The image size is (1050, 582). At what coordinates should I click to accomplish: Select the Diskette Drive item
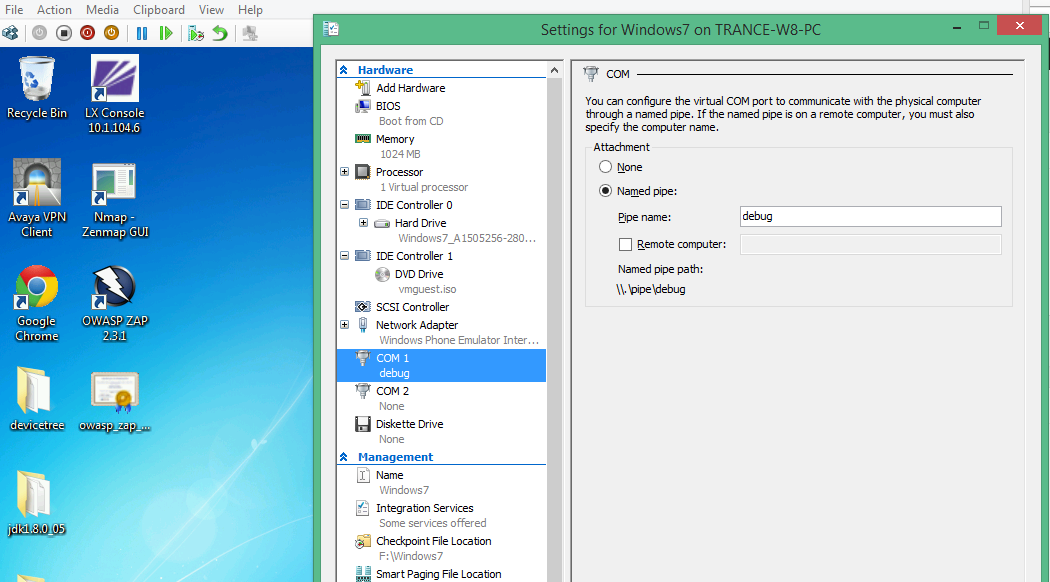pos(409,424)
